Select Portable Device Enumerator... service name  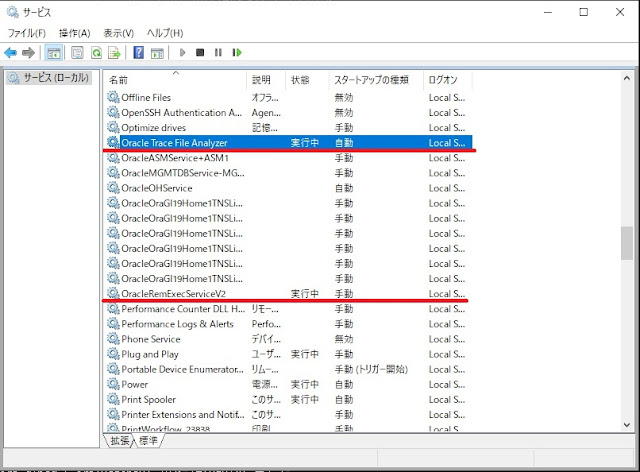click(182, 370)
